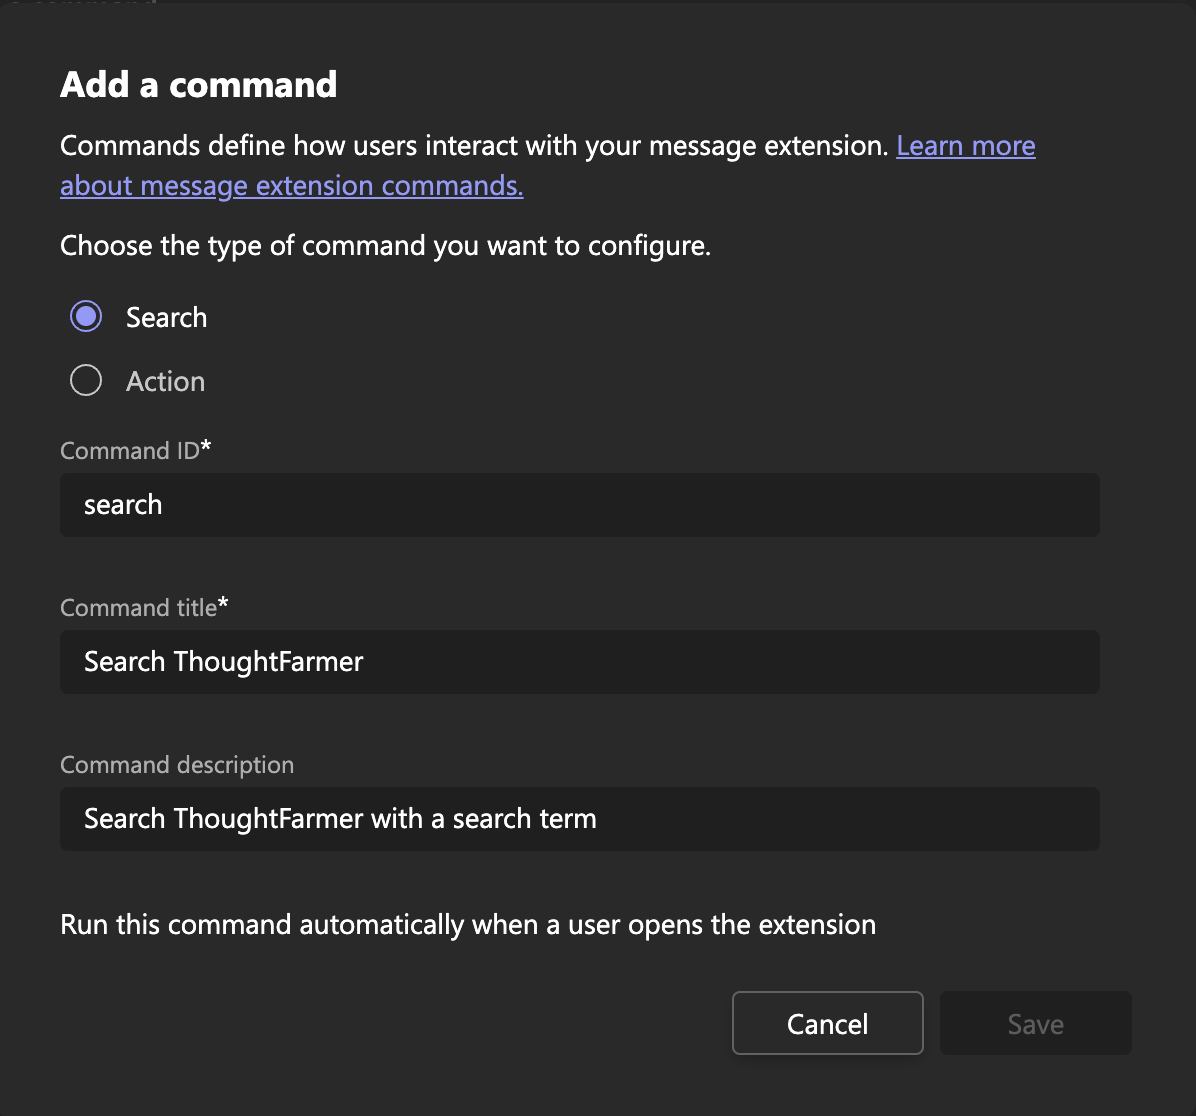1196x1116 pixels.
Task: Click into the Command ID field
Action: pyautogui.click(x=580, y=505)
